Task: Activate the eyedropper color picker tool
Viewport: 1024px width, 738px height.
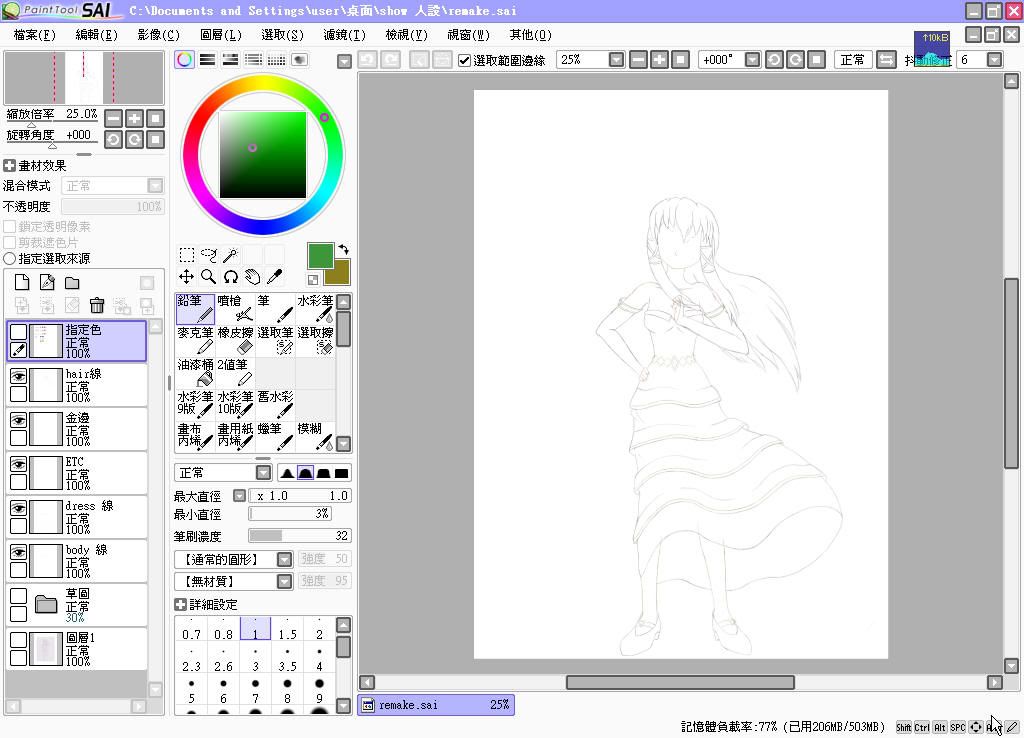Action: point(274,277)
